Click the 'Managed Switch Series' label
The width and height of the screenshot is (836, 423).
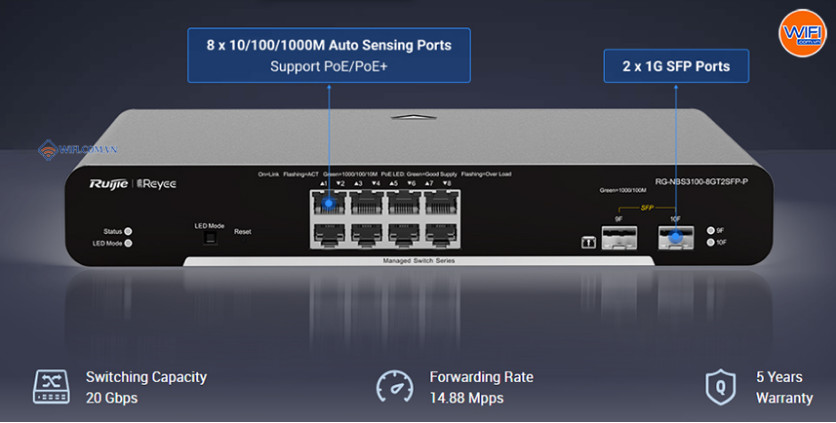point(419,261)
